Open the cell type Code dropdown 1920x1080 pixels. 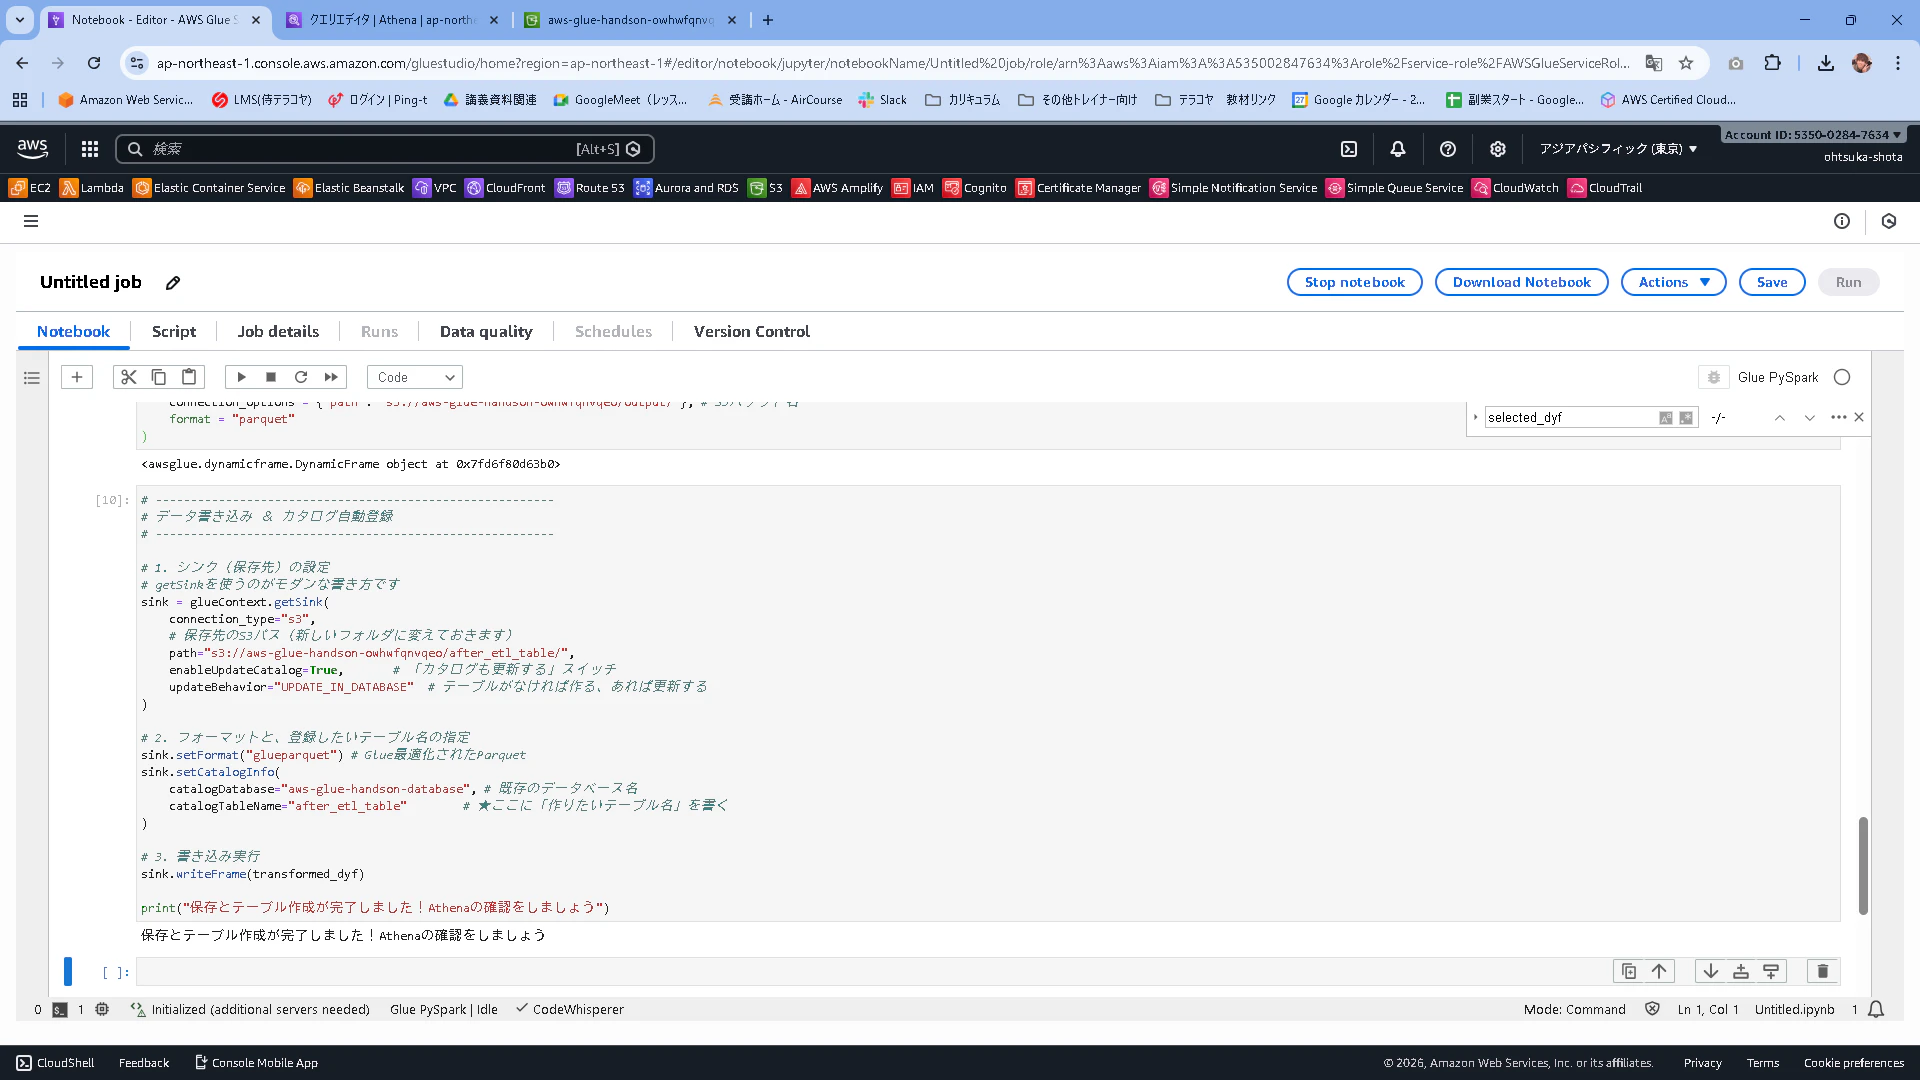click(x=415, y=377)
